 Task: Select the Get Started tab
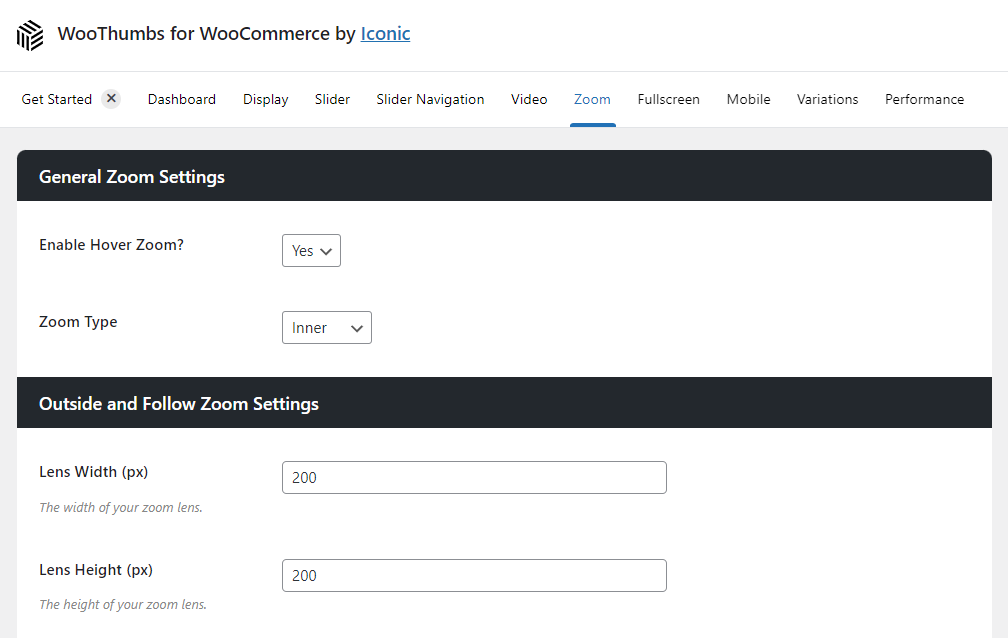[57, 99]
